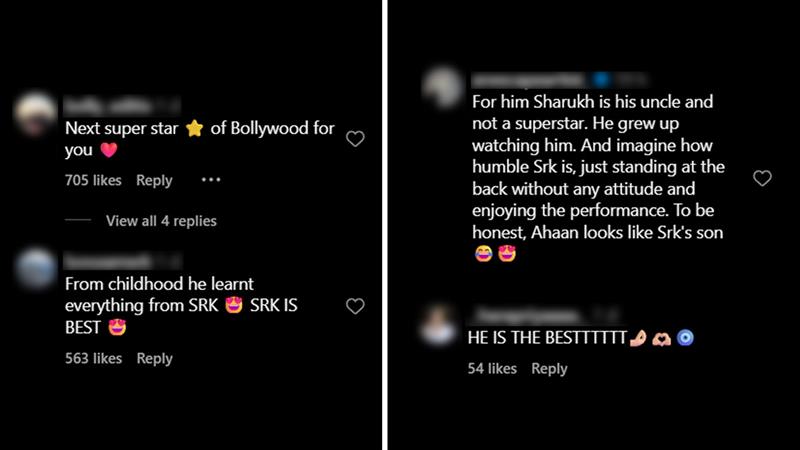The width and height of the screenshot is (800, 450).
Task: Like the 'From childhood he learnt' comment
Action: 355,306
